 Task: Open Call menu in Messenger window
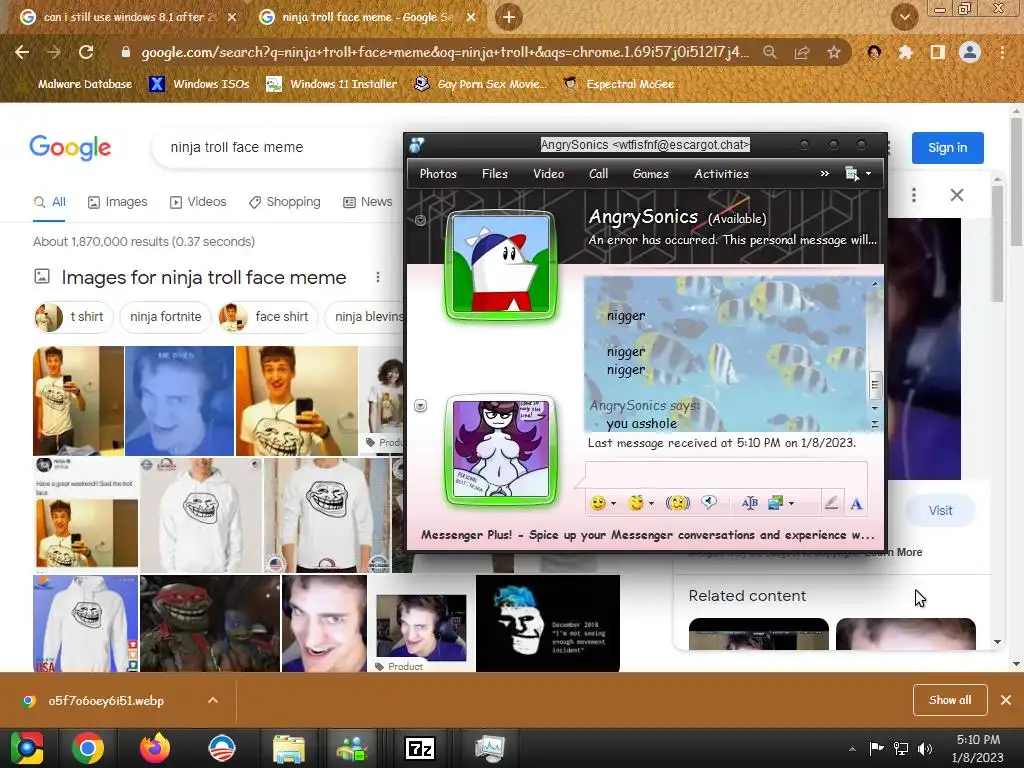click(598, 174)
